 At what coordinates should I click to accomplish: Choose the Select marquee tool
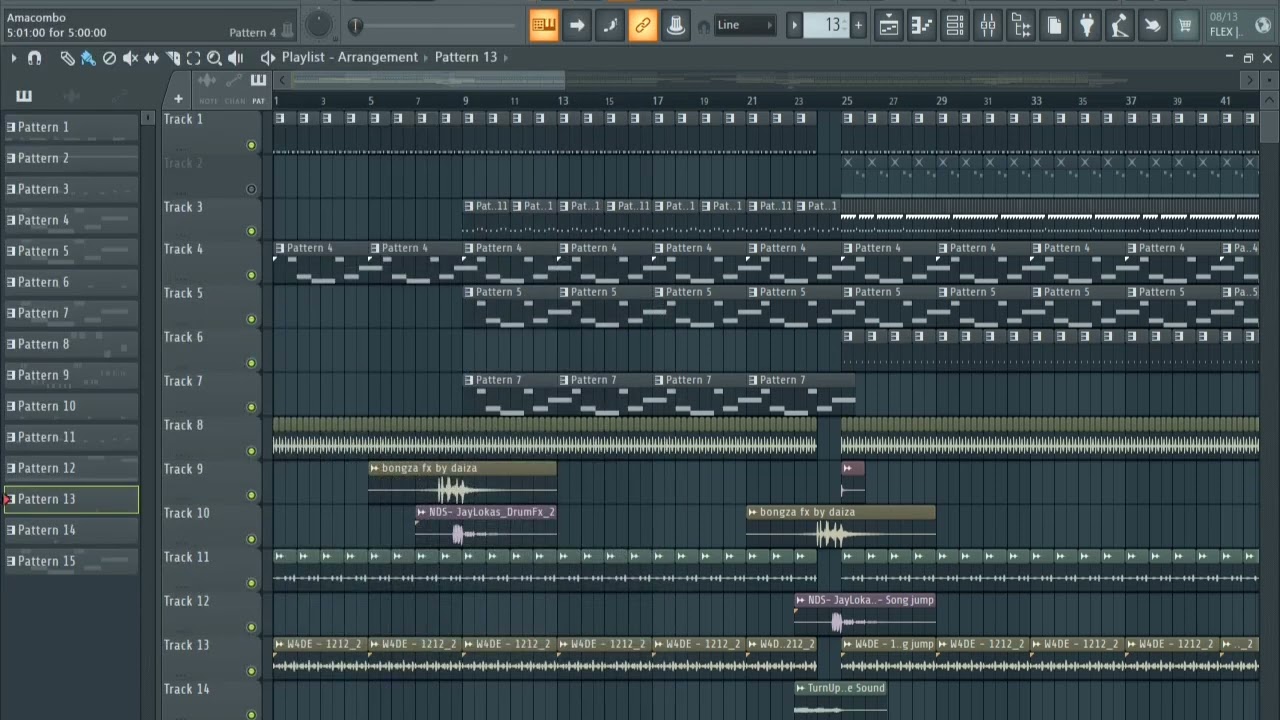point(193,58)
